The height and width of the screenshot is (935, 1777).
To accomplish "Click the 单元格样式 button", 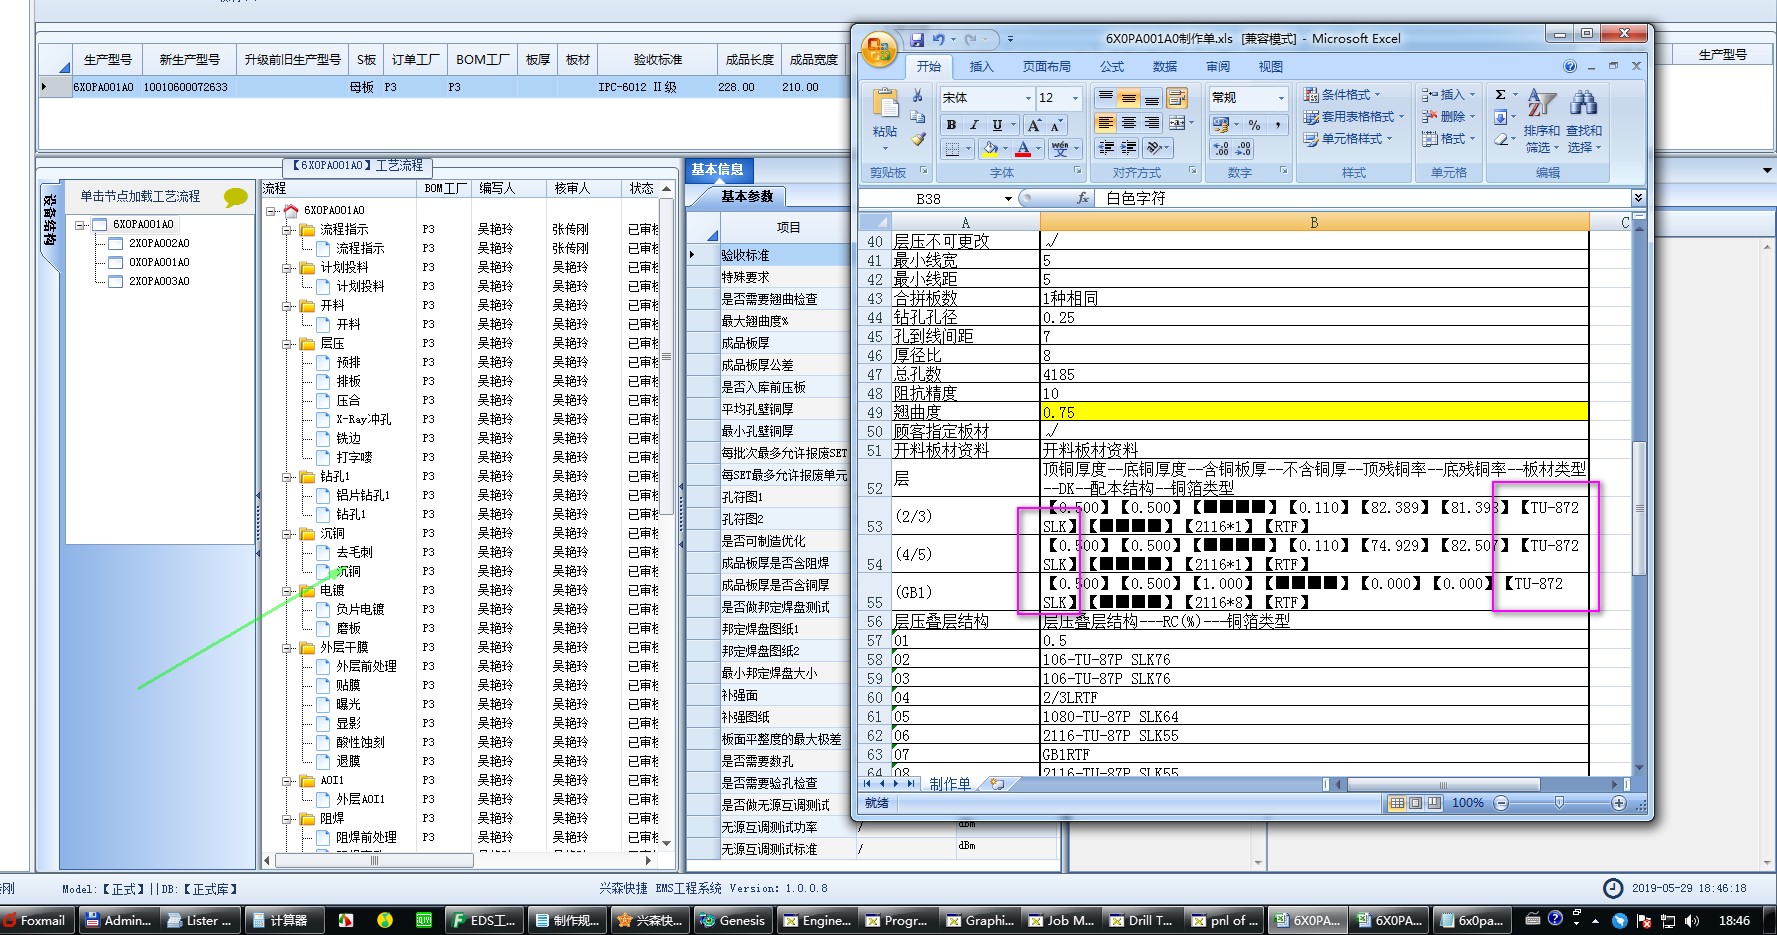I will [1348, 139].
